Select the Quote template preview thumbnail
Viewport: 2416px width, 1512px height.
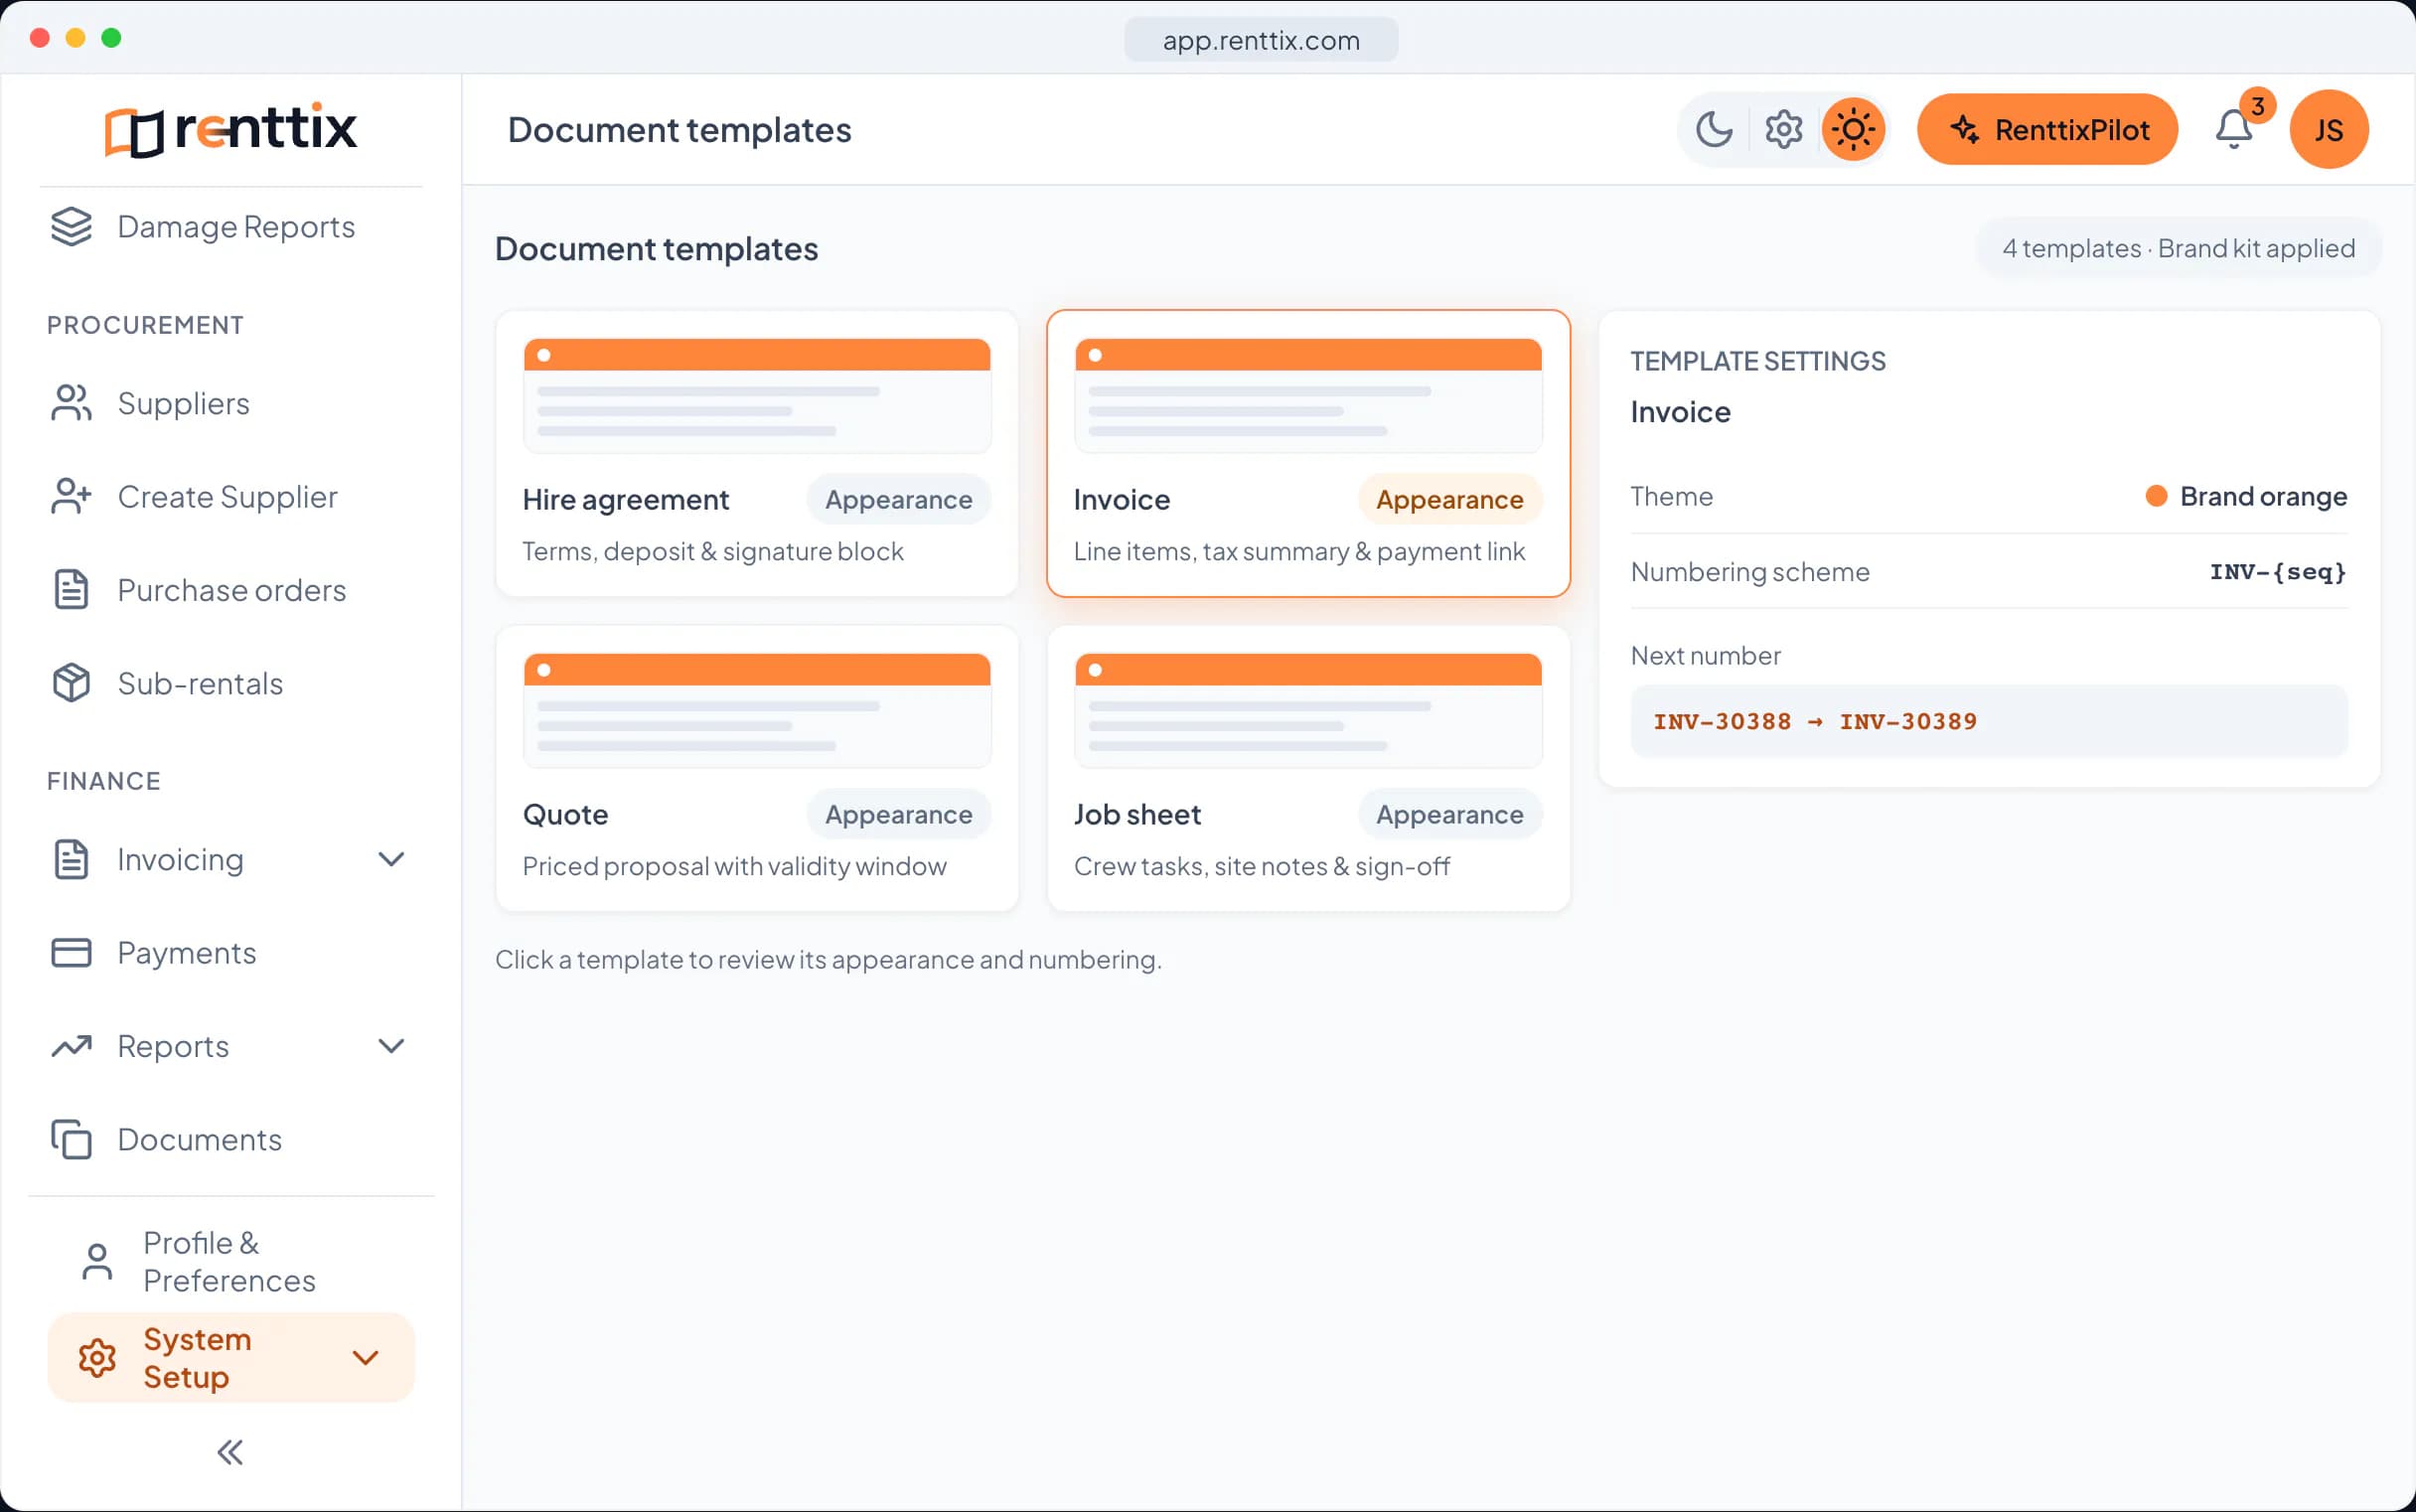pos(757,711)
